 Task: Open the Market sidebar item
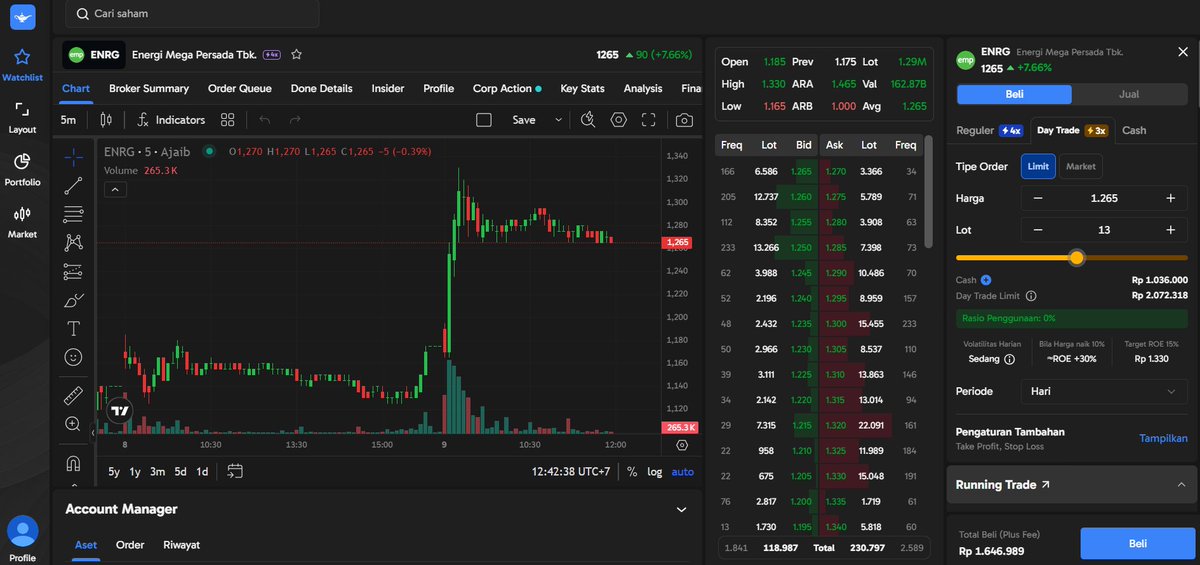tap(22, 221)
